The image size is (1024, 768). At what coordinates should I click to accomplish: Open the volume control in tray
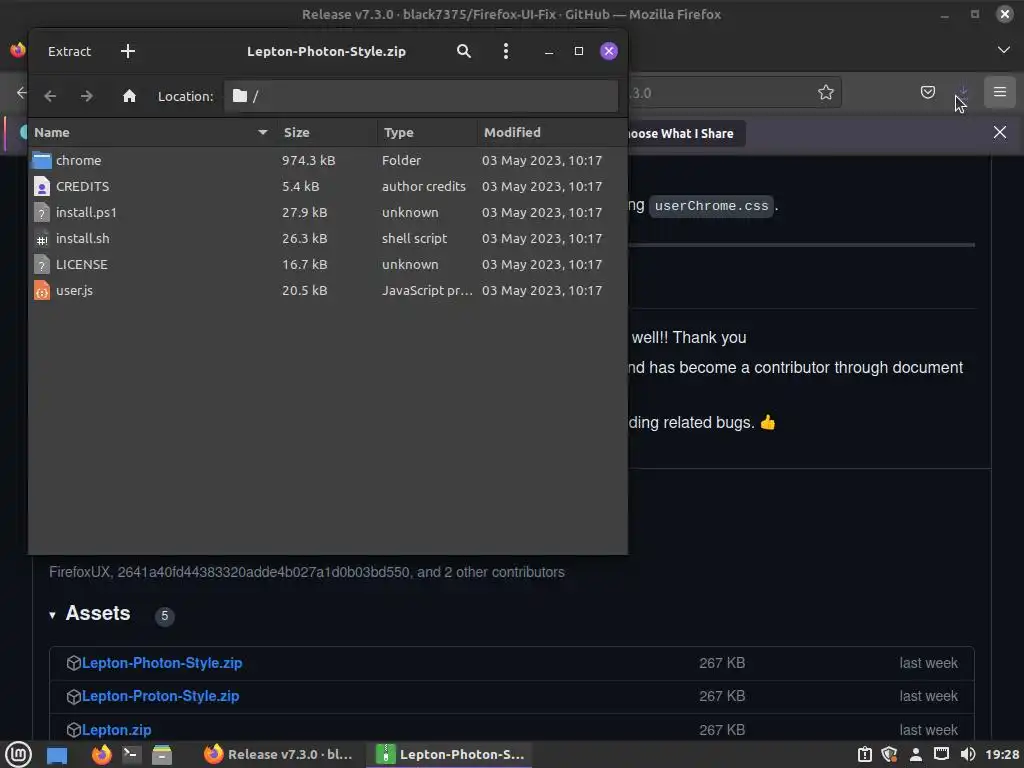(968, 754)
